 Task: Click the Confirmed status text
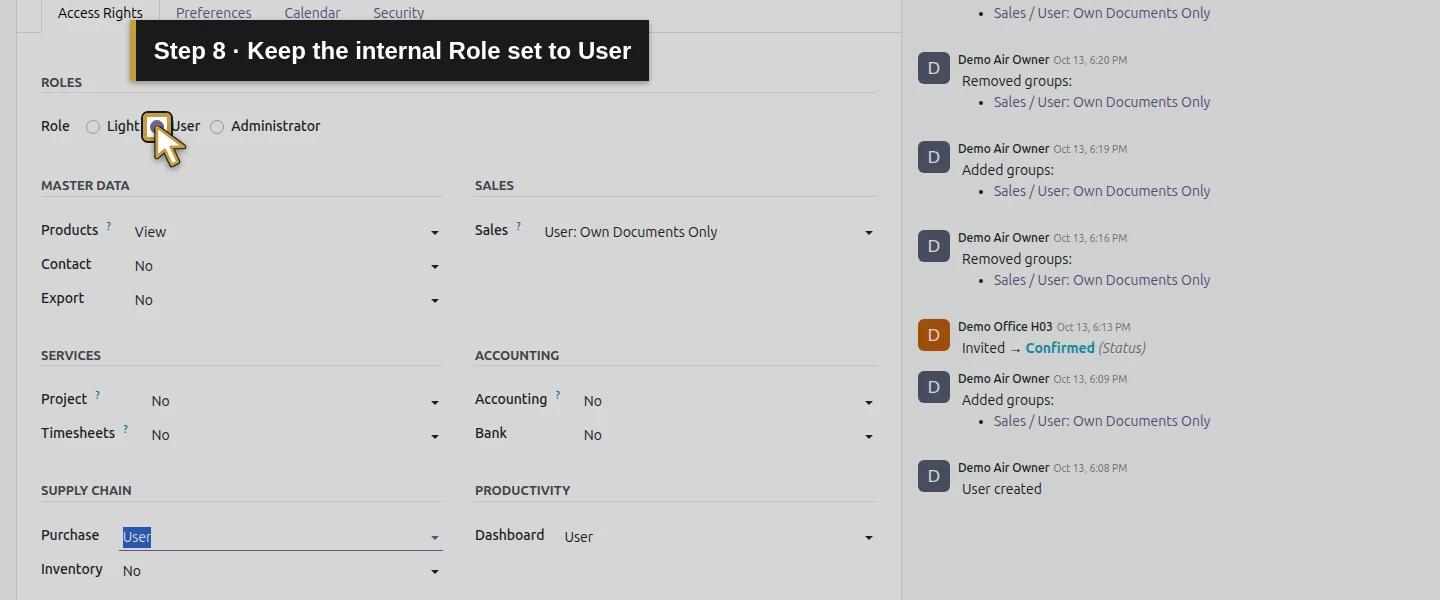[1060, 348]
